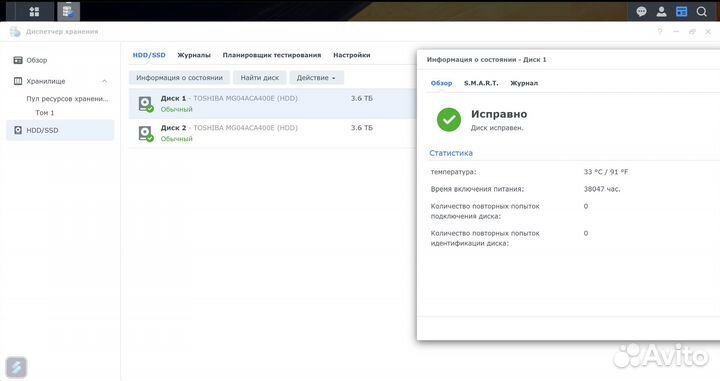Click the Хранилище sidebar icon

click(x=18, y=81)
